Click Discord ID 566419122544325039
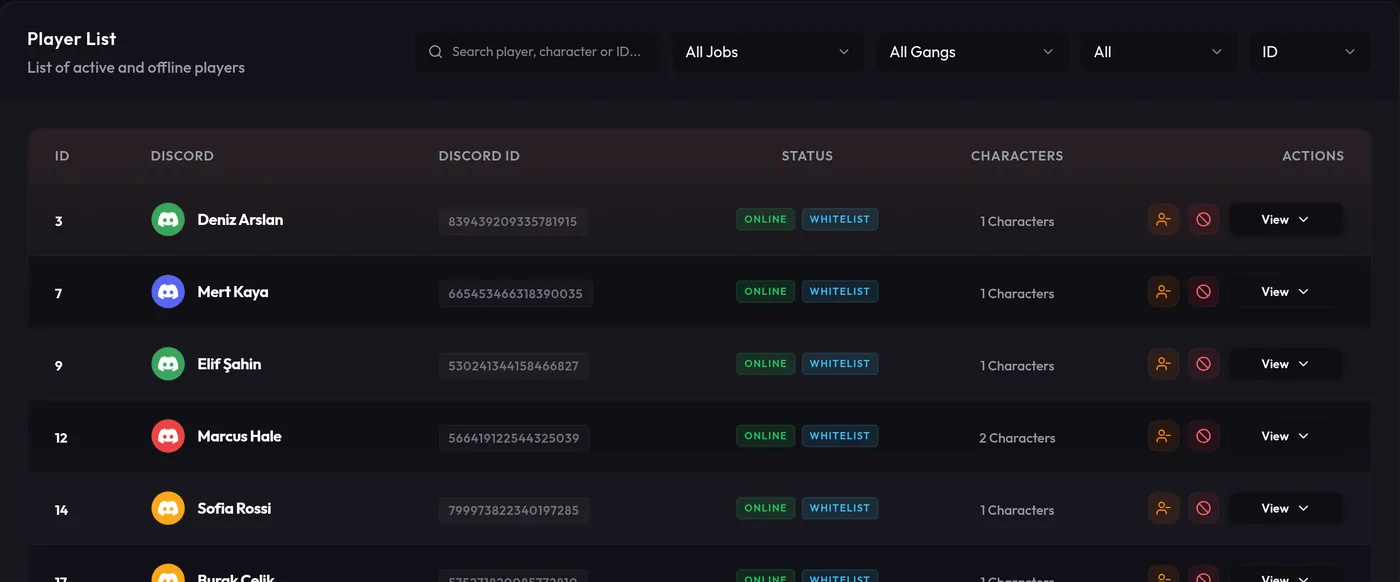 514,438
